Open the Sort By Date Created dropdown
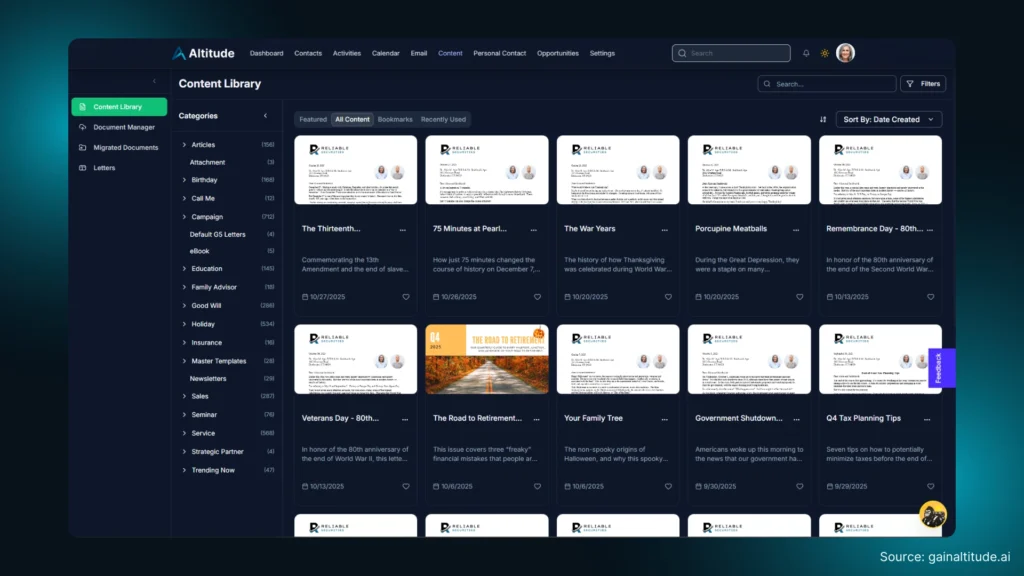Viewport: 1024px width, 576px height. pyautogui.click(x=886, y=118)
